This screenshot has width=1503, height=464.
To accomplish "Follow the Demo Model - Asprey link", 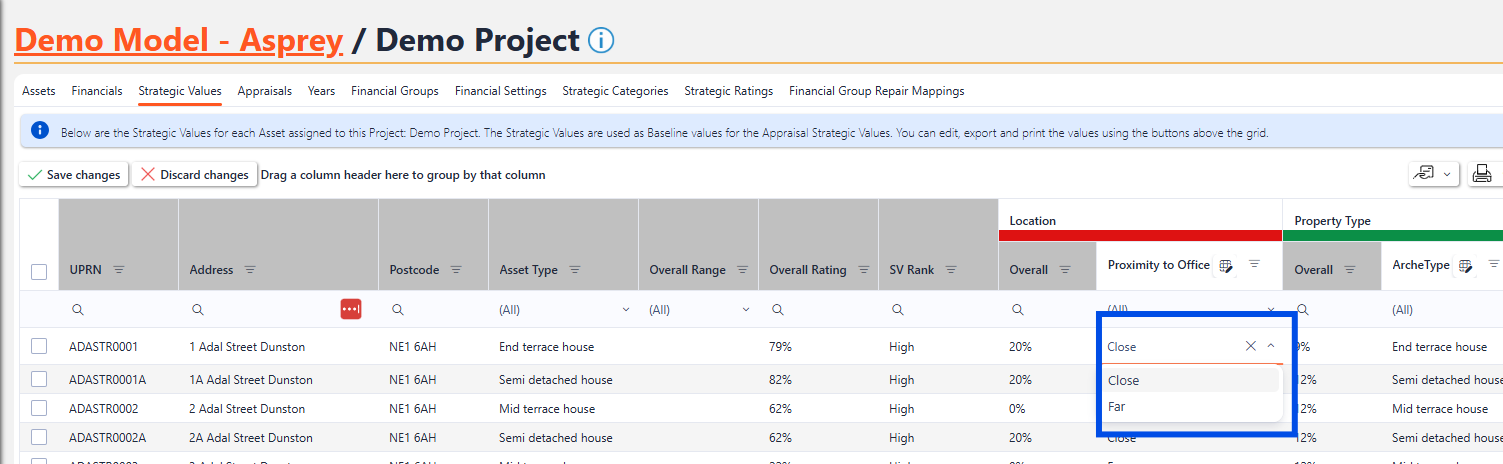I will (x=179, y=41).
